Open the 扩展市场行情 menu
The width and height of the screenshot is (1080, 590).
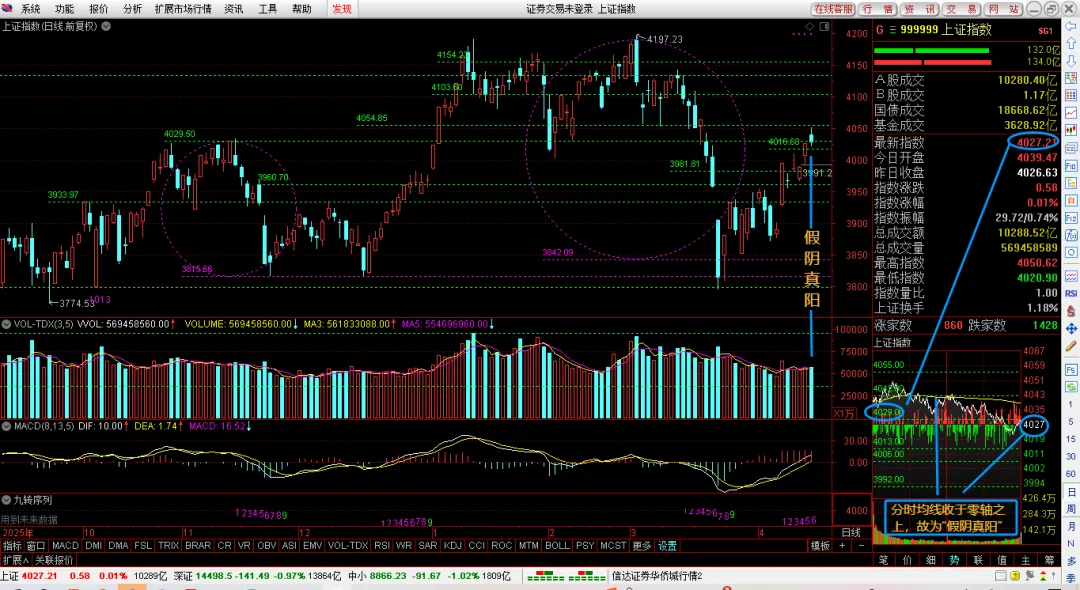(183, 9)
